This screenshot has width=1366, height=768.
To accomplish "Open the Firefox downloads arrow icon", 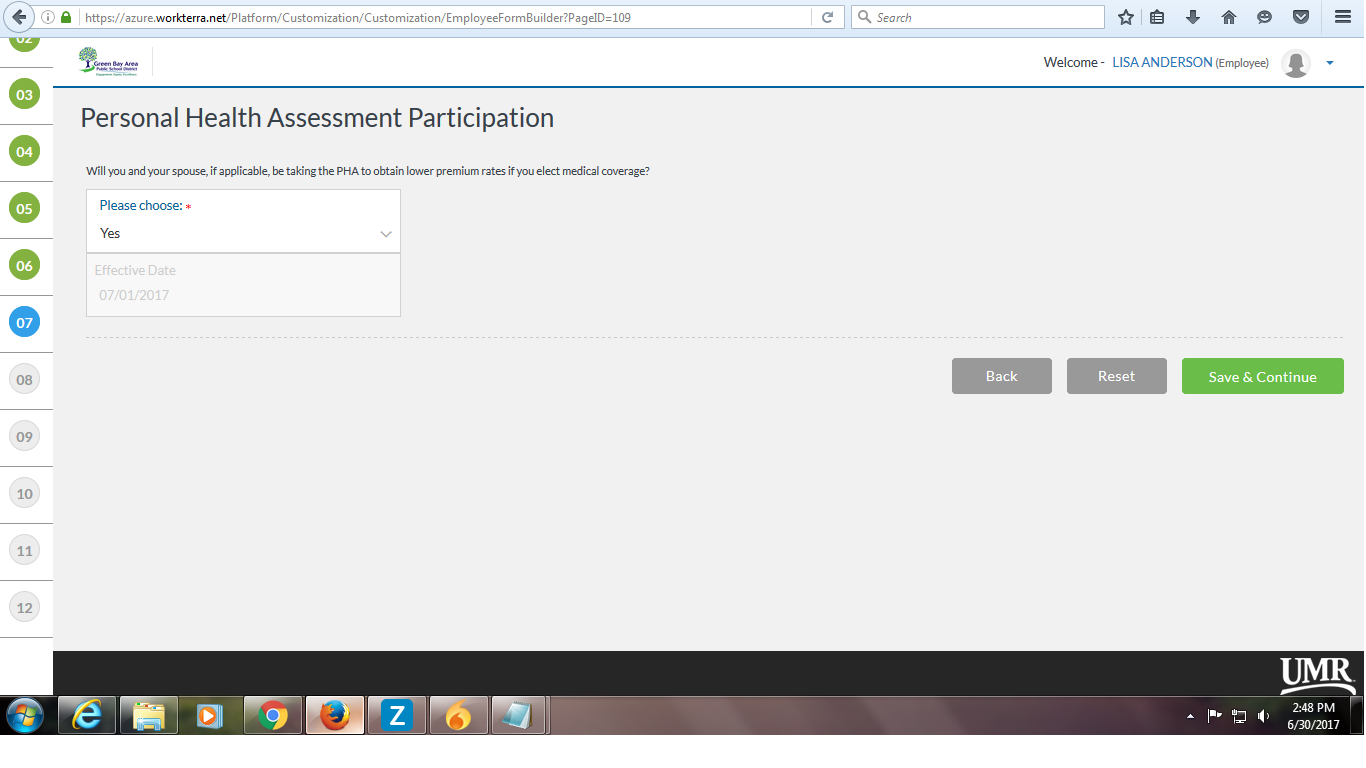I will (x=1192, y=17).
